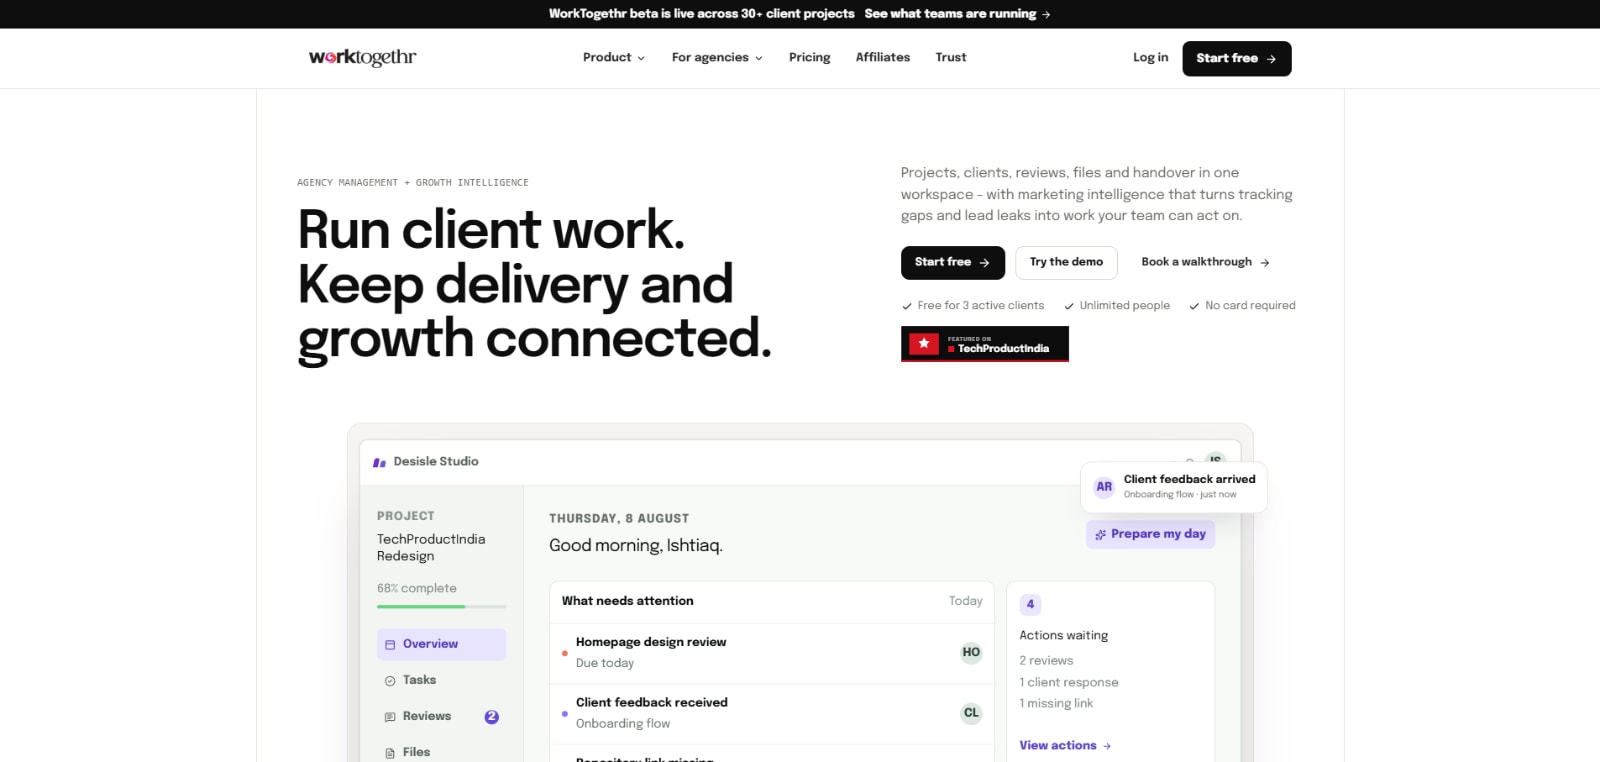This screenshot has width=1600, height=762.
Task: Click the TechProductIndia Redesign project name
Action: [x=431, y=547]
